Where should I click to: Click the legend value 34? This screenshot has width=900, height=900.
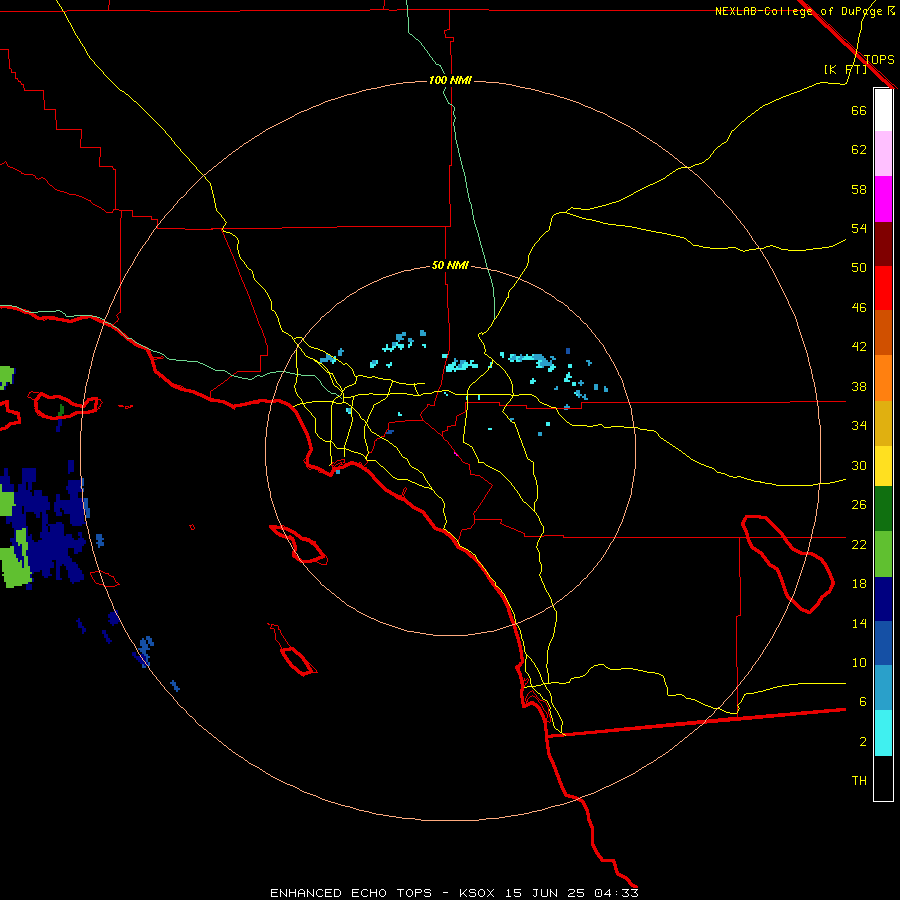point(859,426)
